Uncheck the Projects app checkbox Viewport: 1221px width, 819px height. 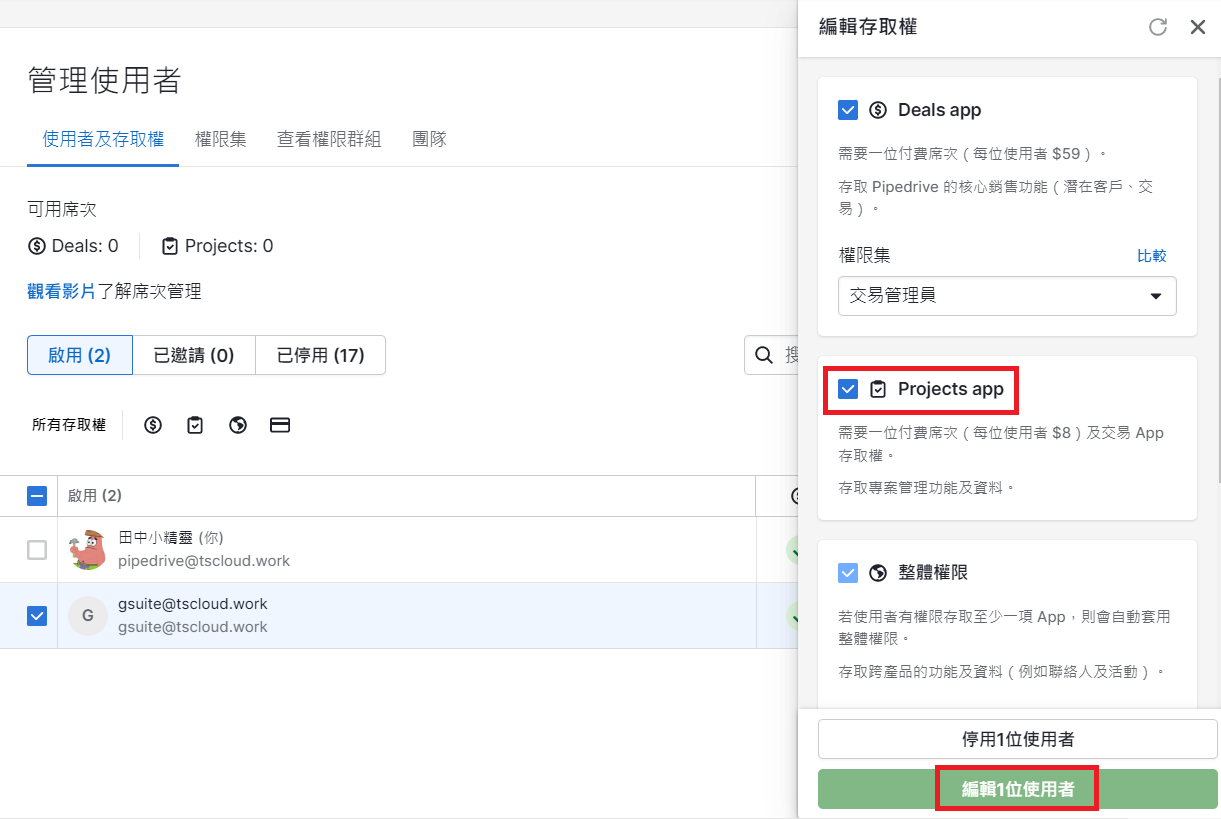pyautogui.click(x=848, y=389)
